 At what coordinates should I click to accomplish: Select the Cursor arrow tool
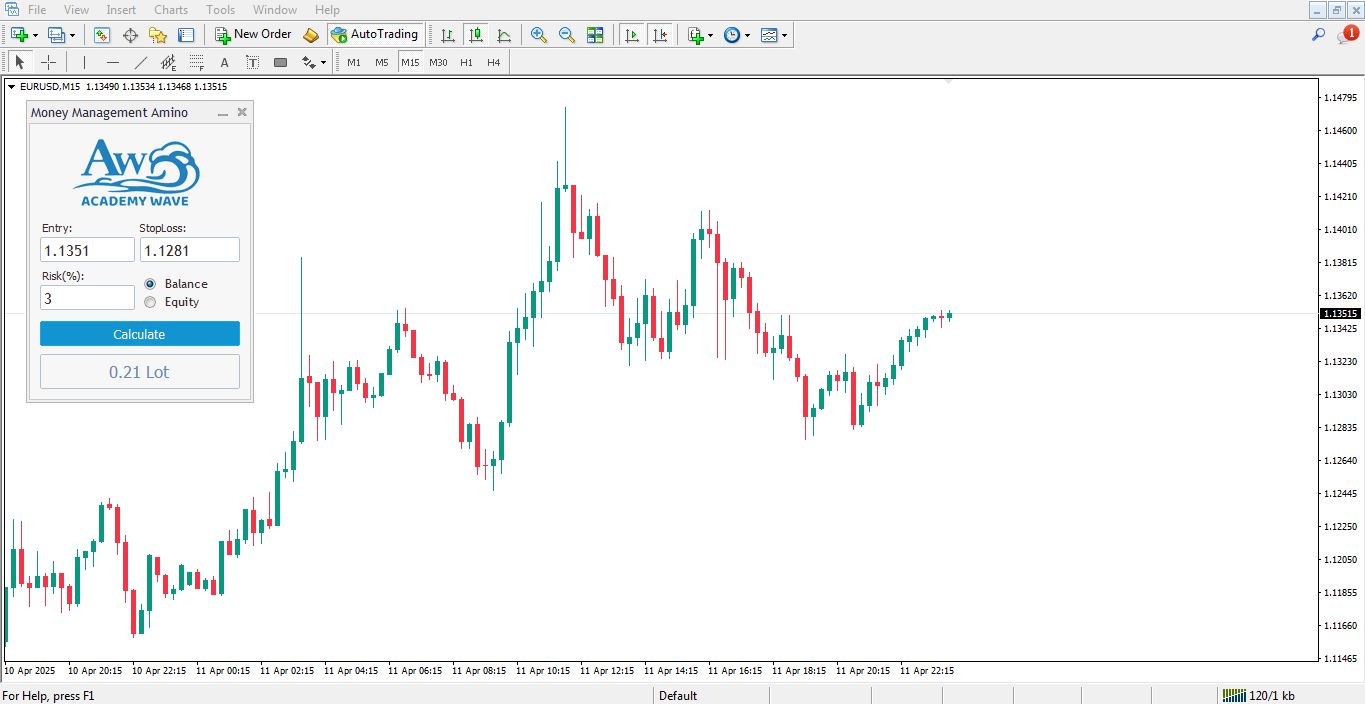coord(20,62)
